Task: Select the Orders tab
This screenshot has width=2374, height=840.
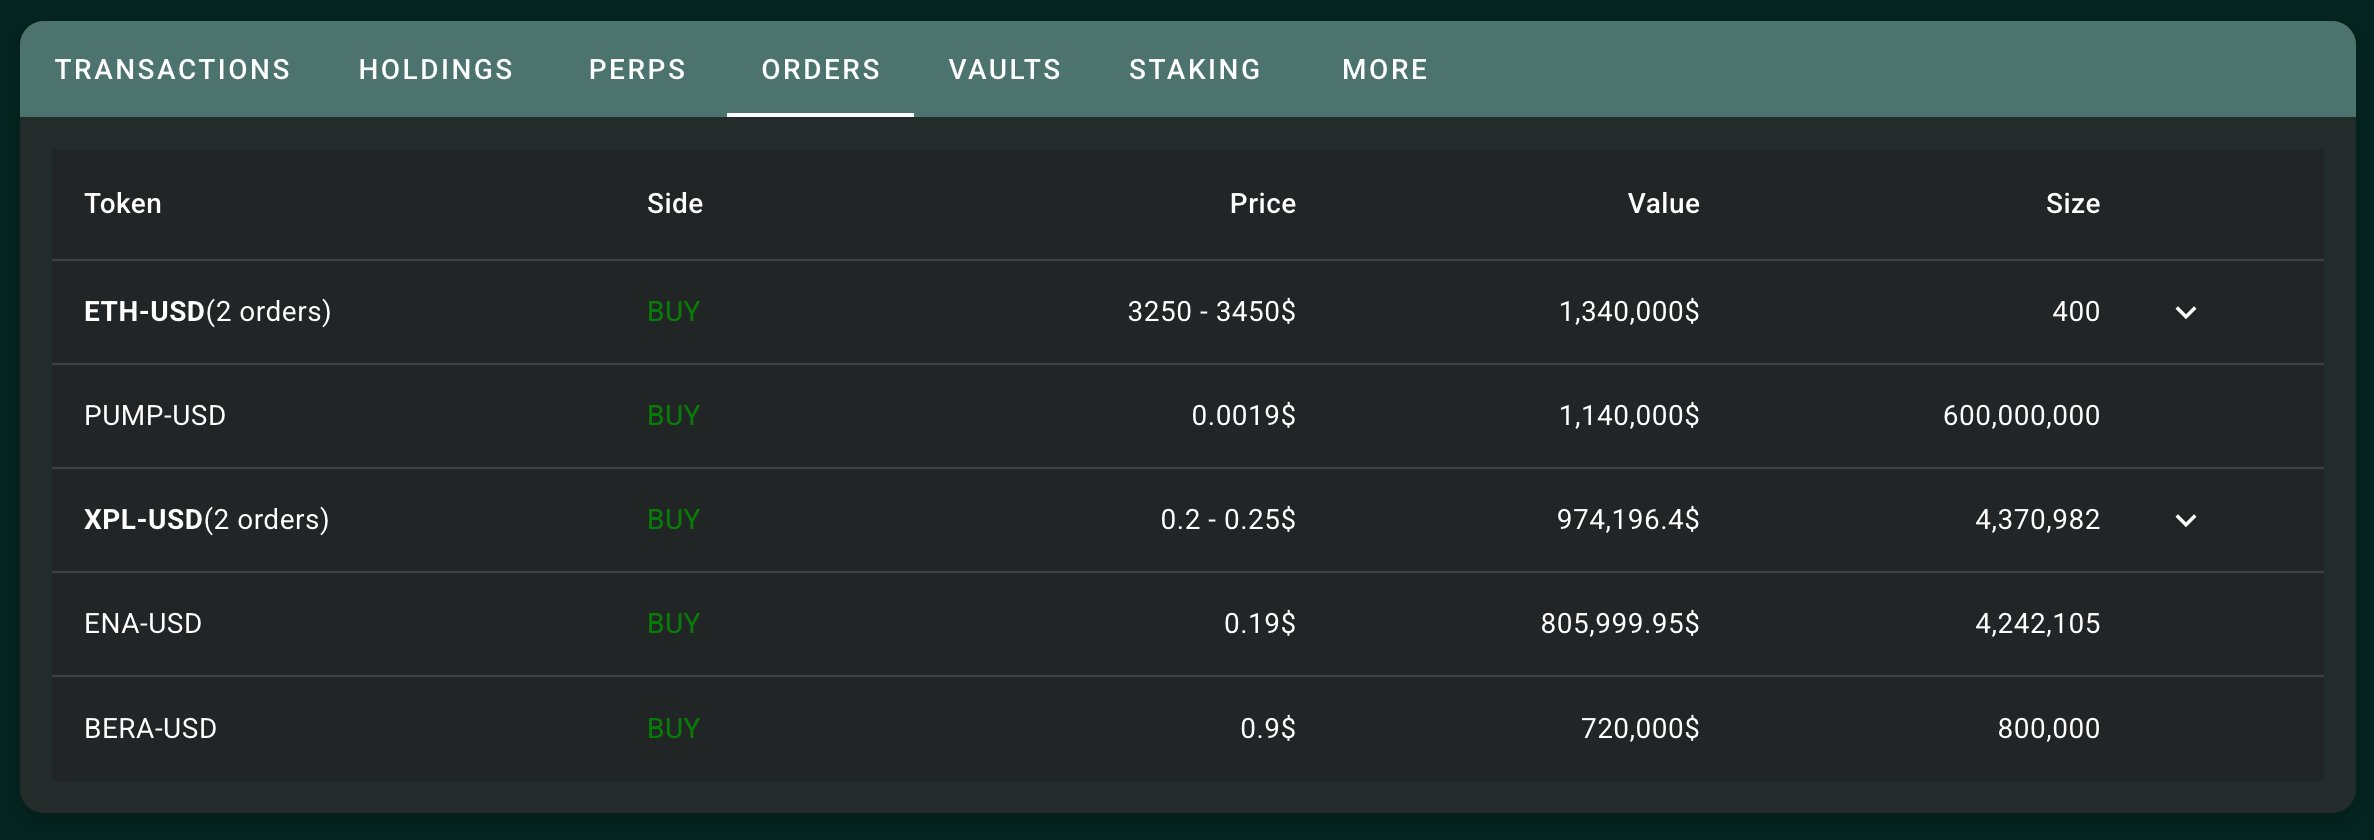Action: (820, 69)
